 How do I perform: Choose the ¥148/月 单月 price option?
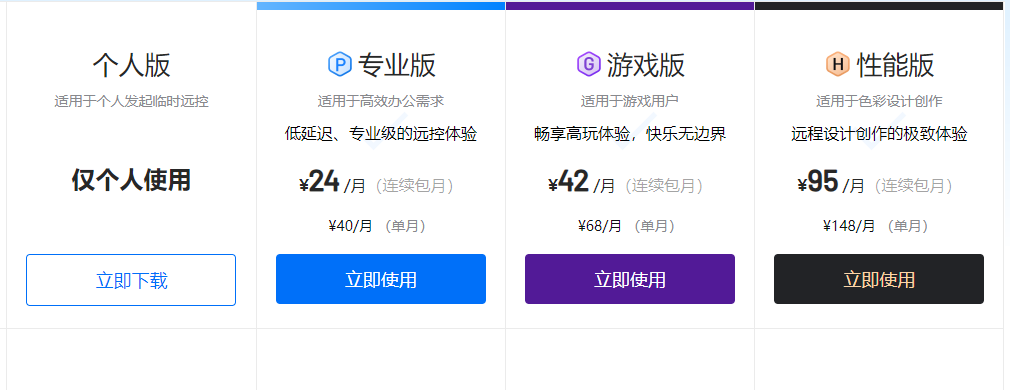pyautogui.click(x=875, y=226)
